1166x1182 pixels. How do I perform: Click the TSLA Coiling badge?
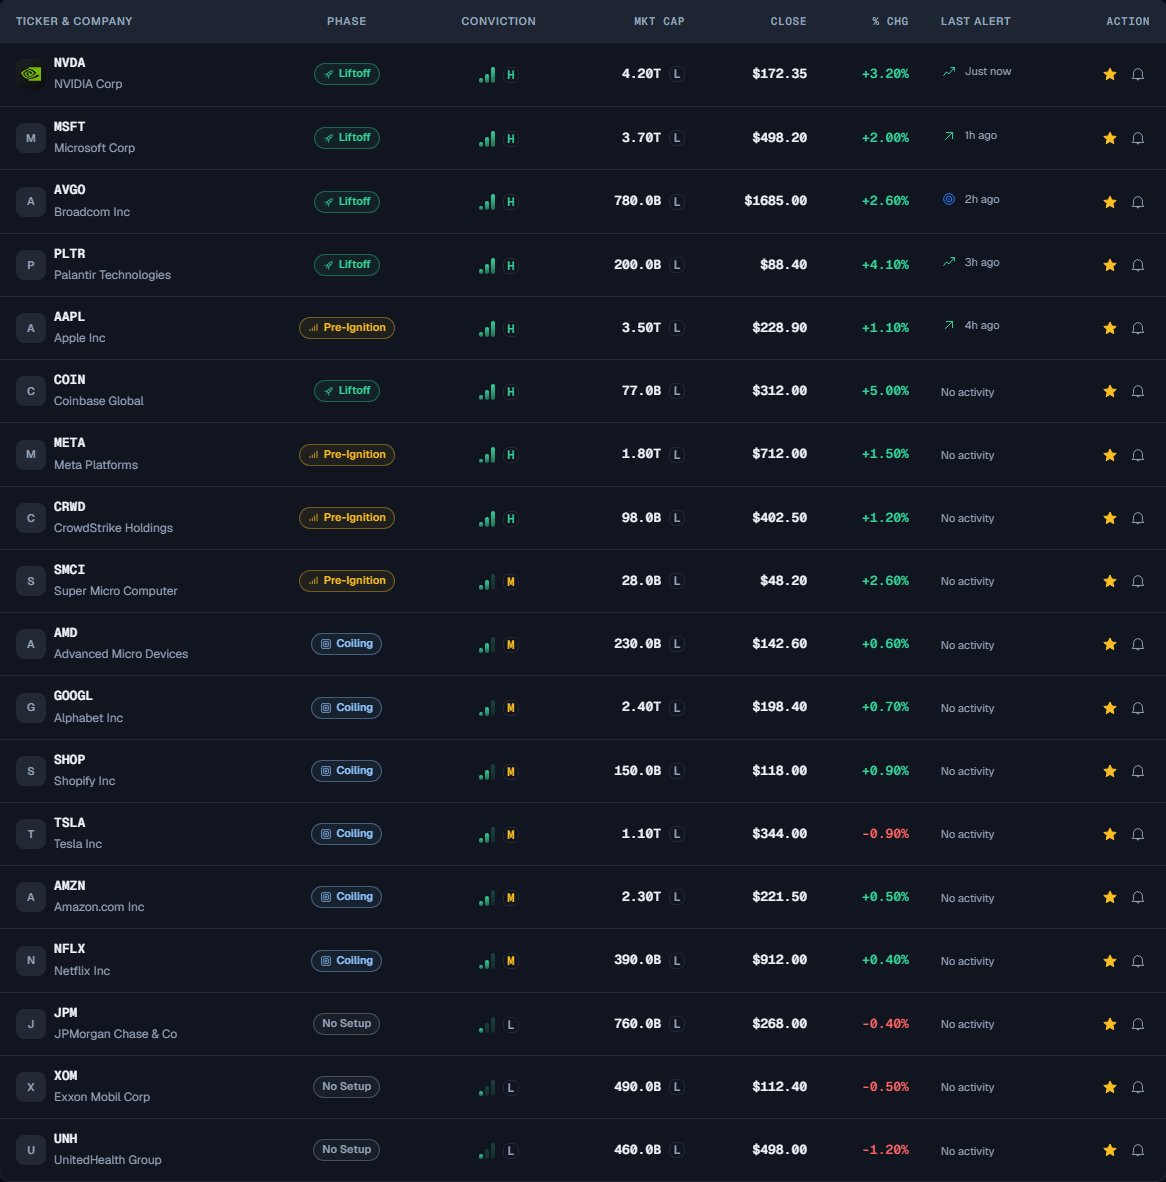click(x=347, y=834)
